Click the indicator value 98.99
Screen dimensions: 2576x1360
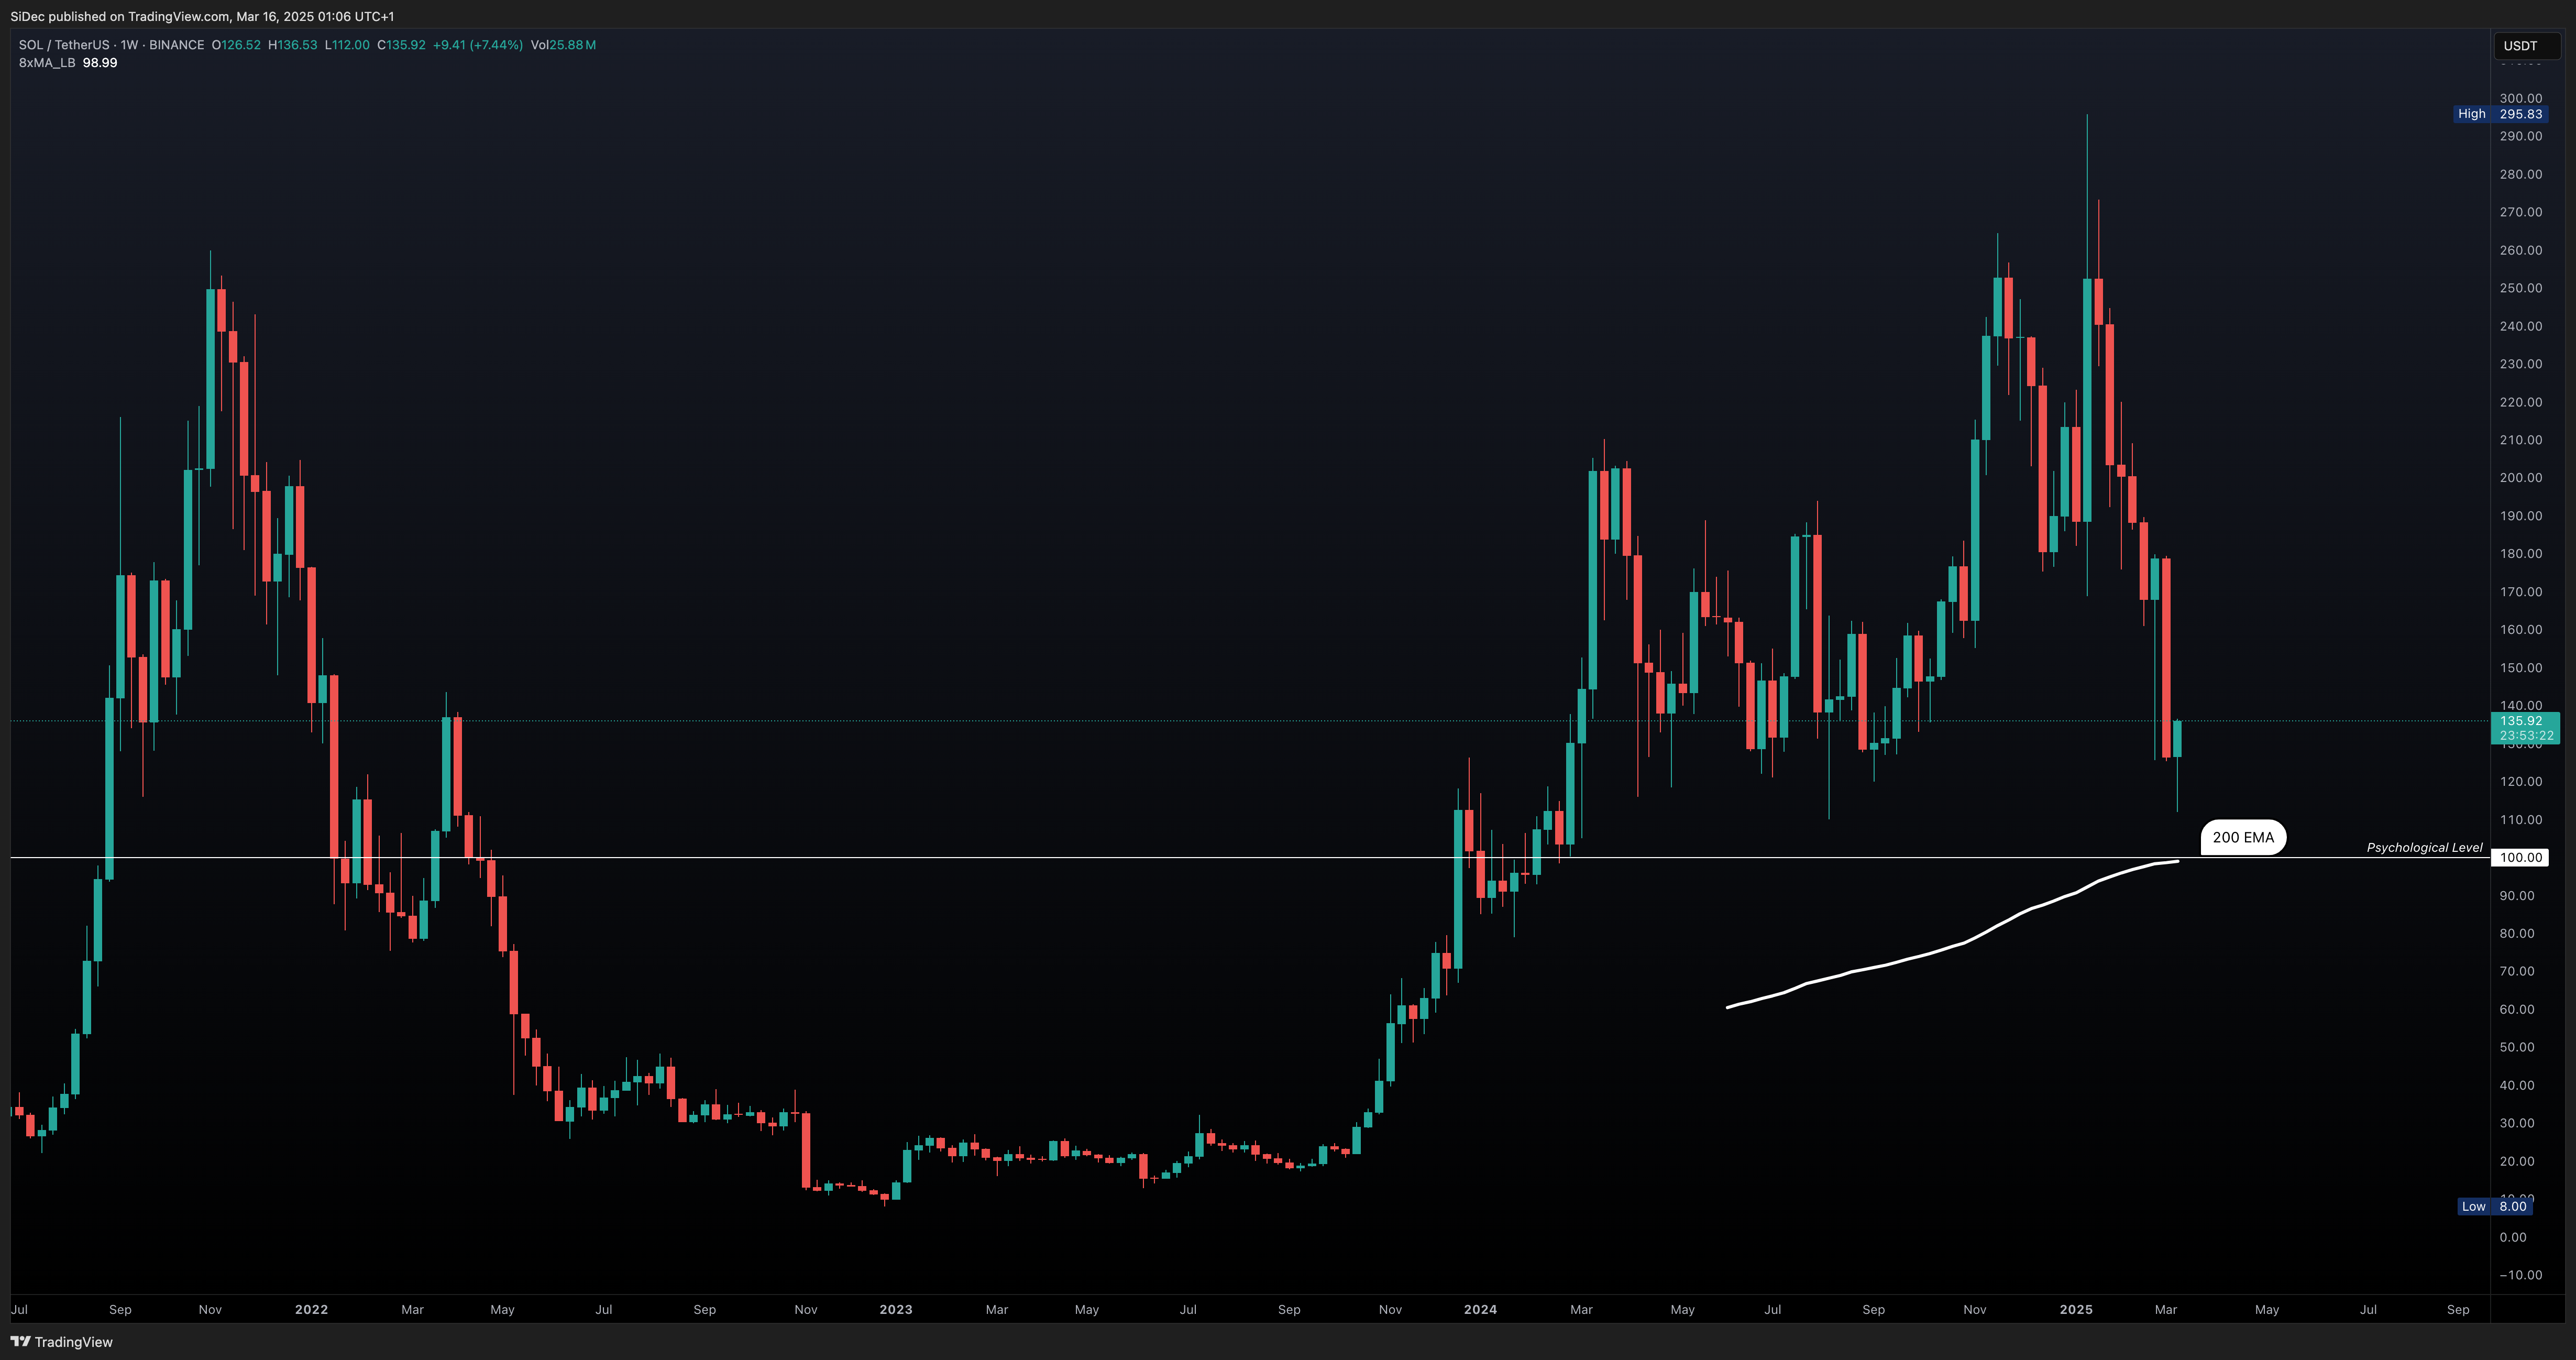[100, 63]
